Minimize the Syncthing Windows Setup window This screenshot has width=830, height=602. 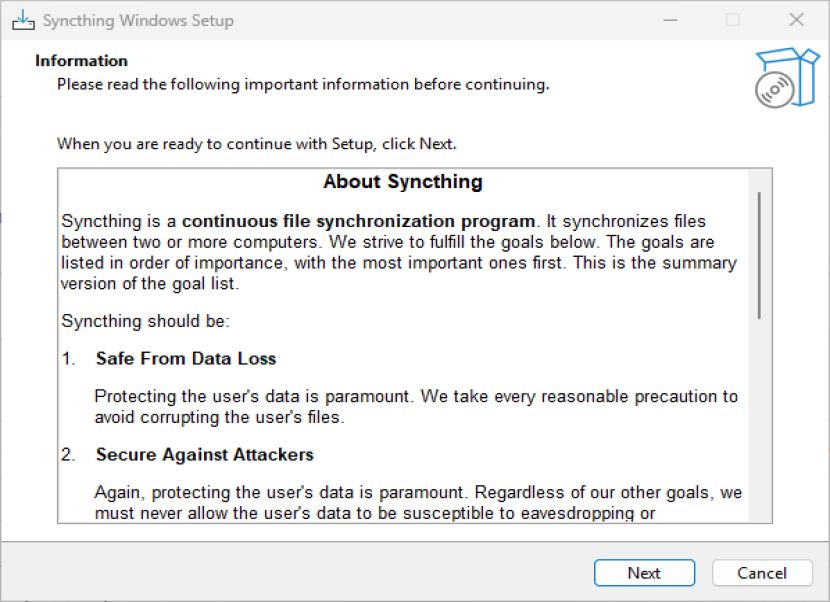[670, 20]
